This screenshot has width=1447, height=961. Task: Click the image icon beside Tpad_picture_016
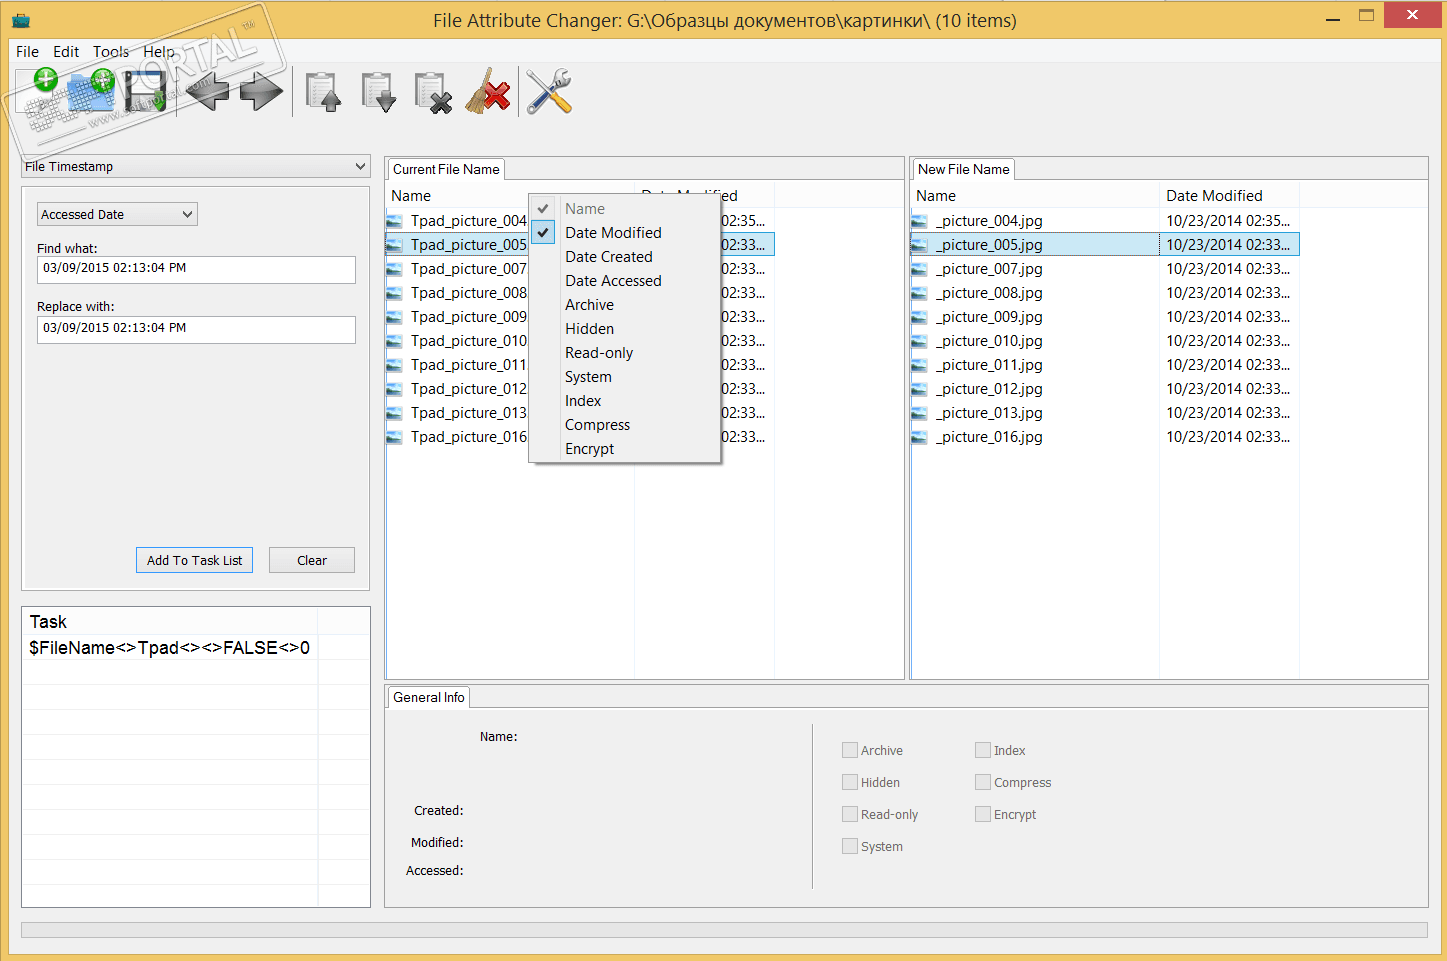pos(395,437)
